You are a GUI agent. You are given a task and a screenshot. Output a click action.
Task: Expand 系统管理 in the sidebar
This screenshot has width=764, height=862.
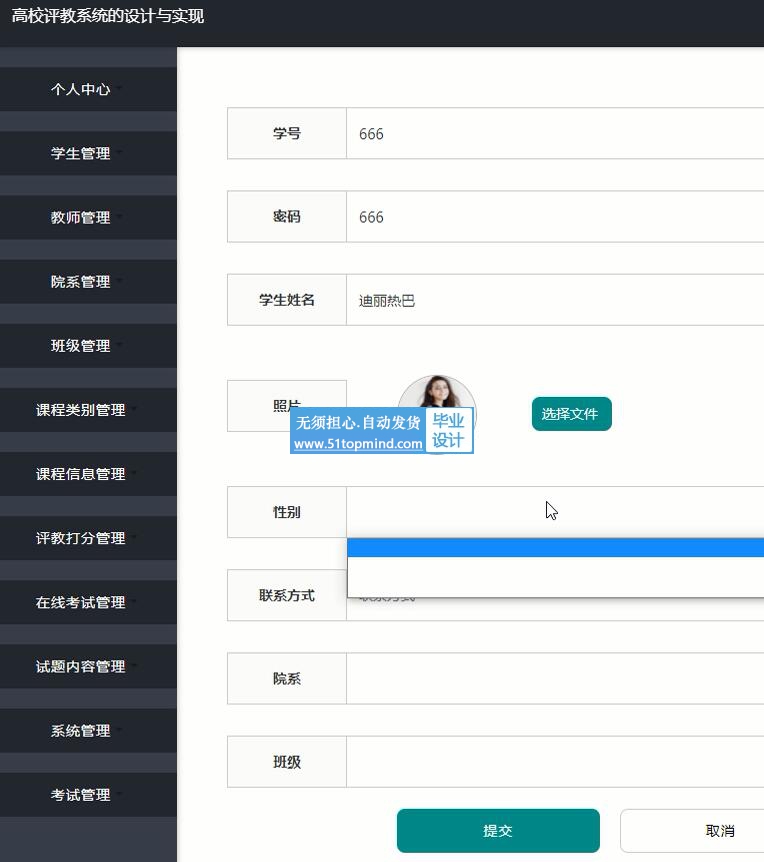click(88, 731)
